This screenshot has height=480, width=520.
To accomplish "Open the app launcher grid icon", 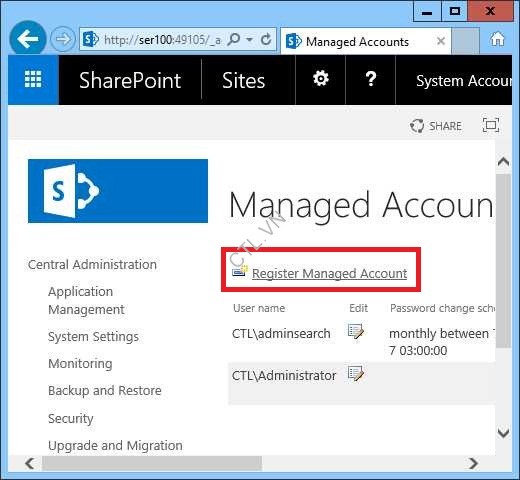I will click(x=33, y=80).
